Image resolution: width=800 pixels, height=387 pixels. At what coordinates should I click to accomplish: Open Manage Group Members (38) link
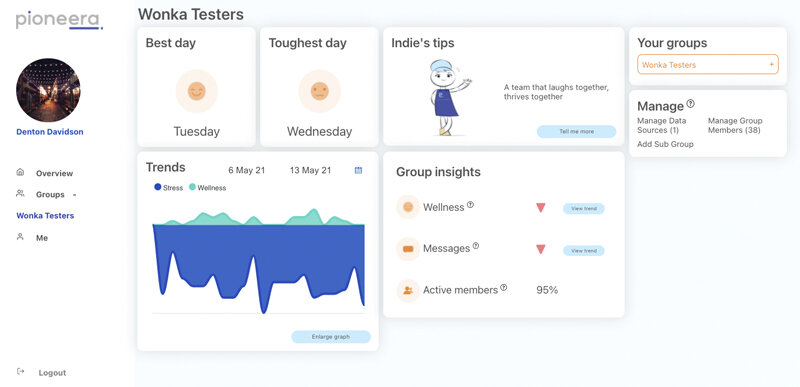735,125
